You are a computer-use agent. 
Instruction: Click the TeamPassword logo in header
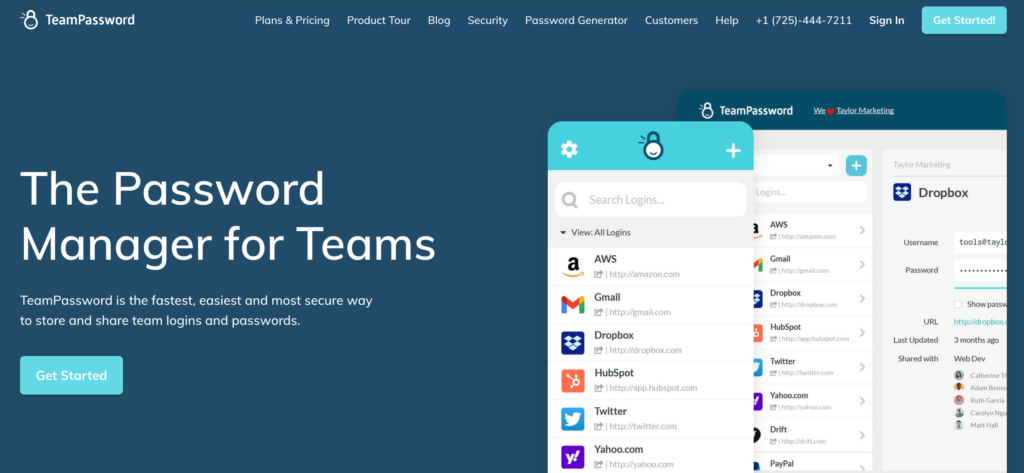coord(78,20)
